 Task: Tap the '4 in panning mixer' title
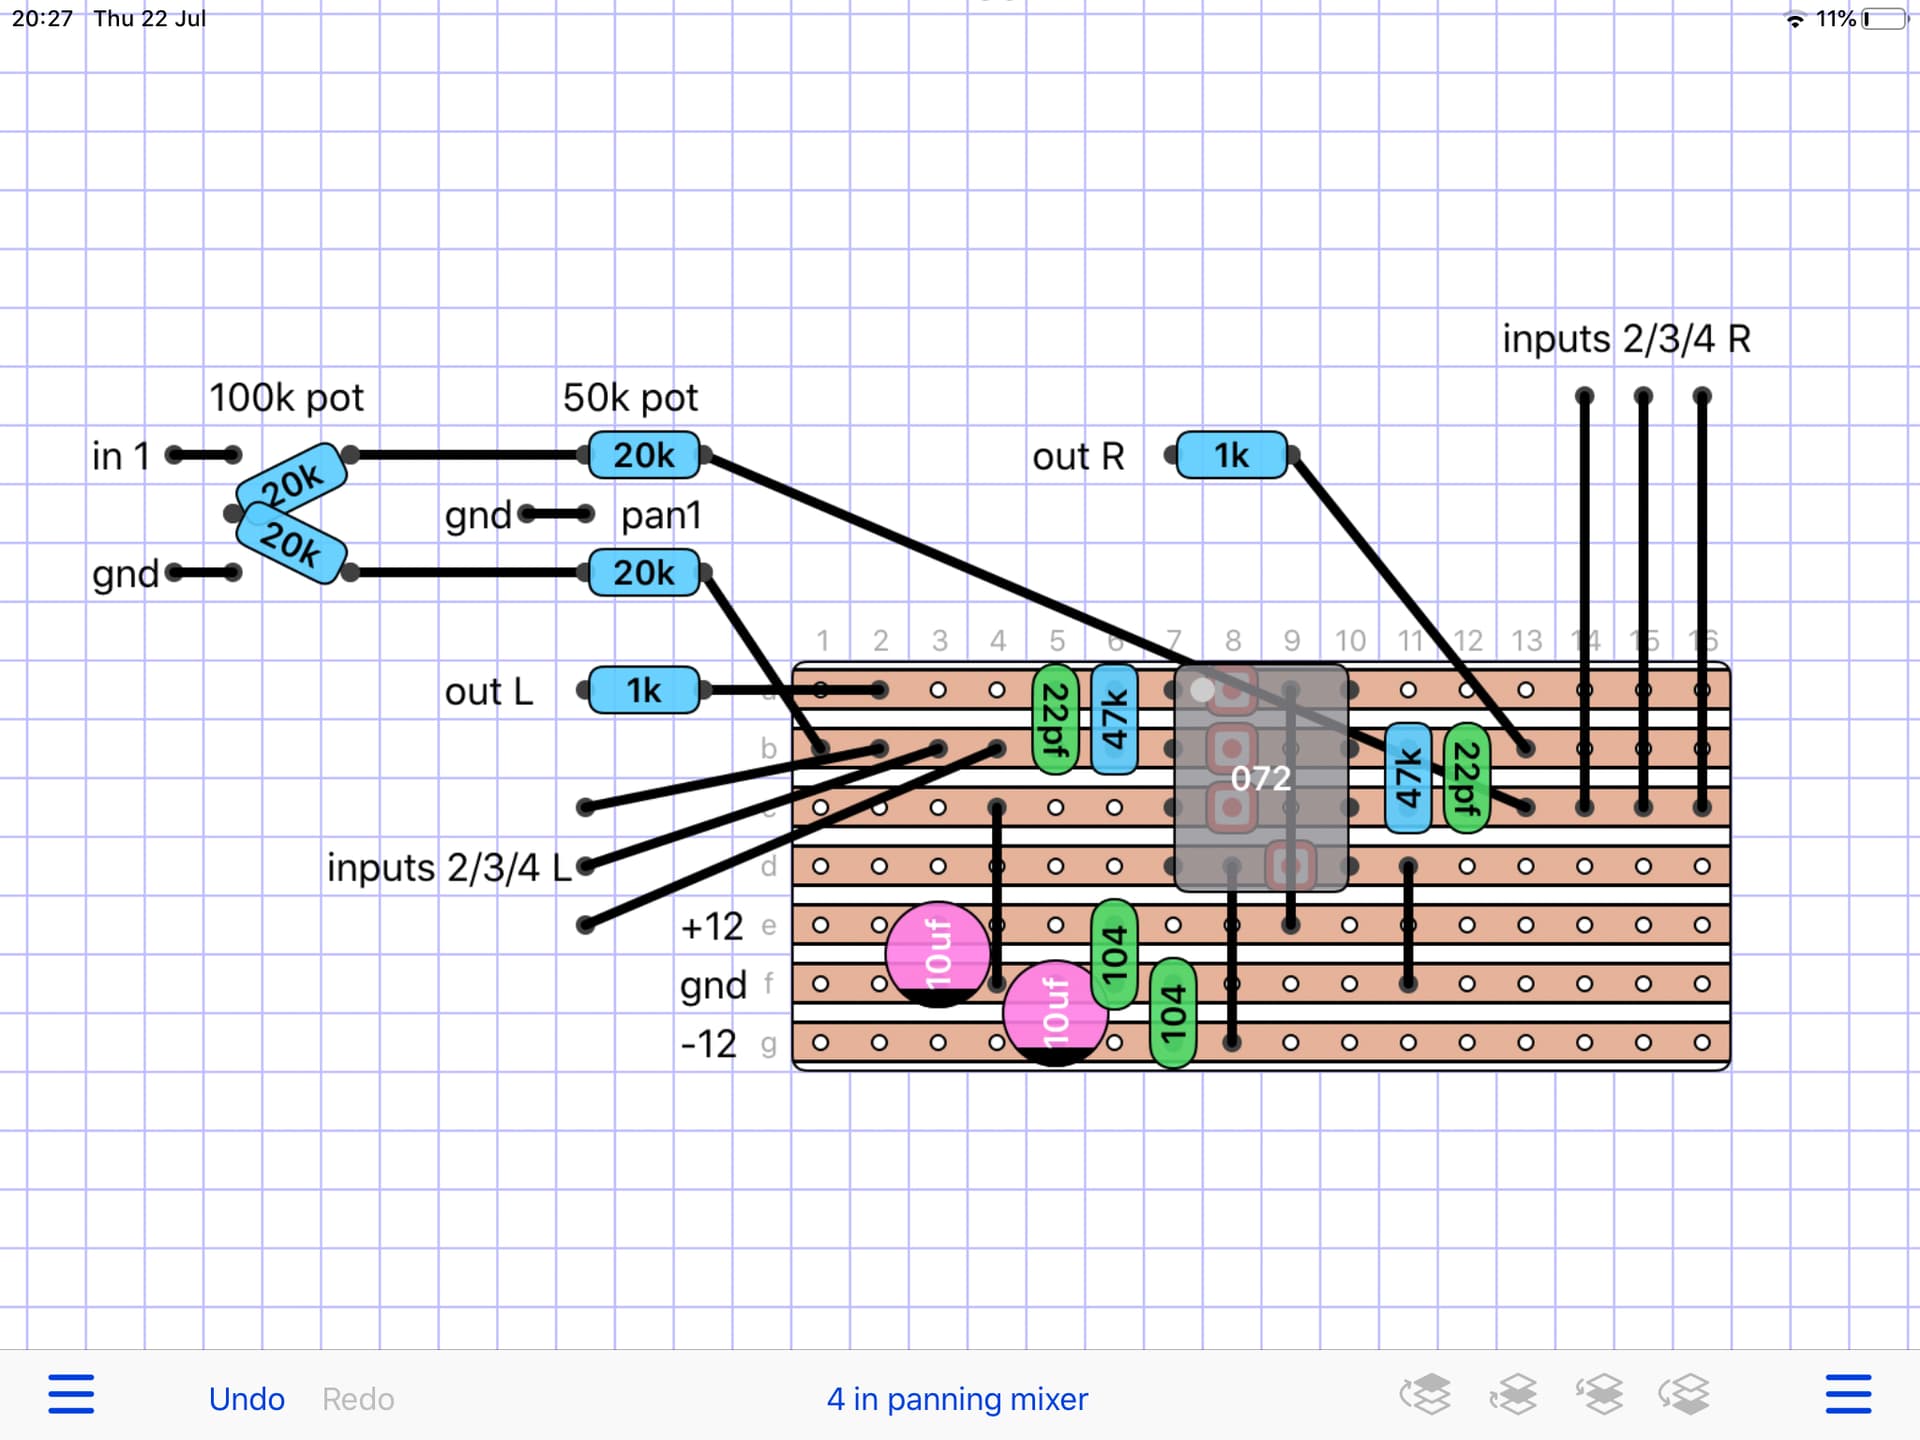tap(957, 1399)
